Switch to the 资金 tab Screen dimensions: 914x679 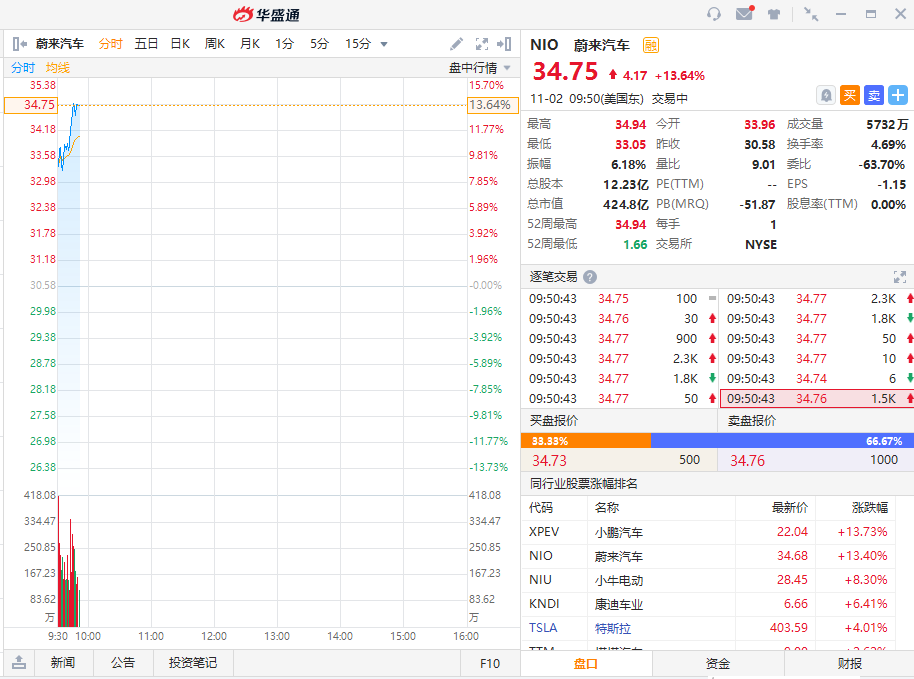717,664
